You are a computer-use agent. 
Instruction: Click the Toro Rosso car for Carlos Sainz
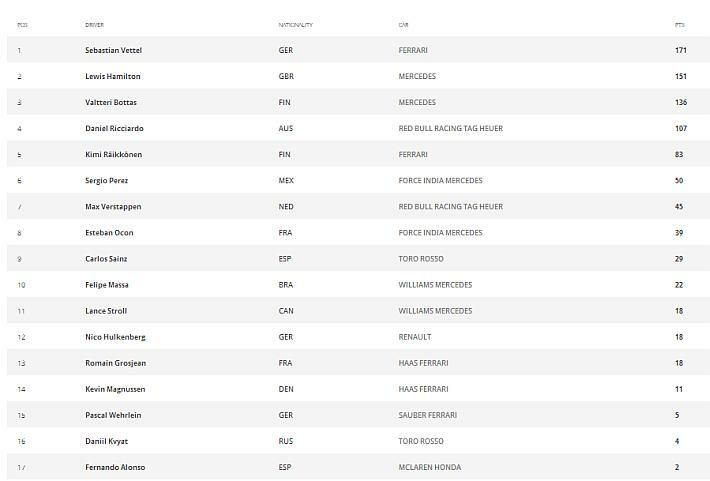[x=419, y=258]
